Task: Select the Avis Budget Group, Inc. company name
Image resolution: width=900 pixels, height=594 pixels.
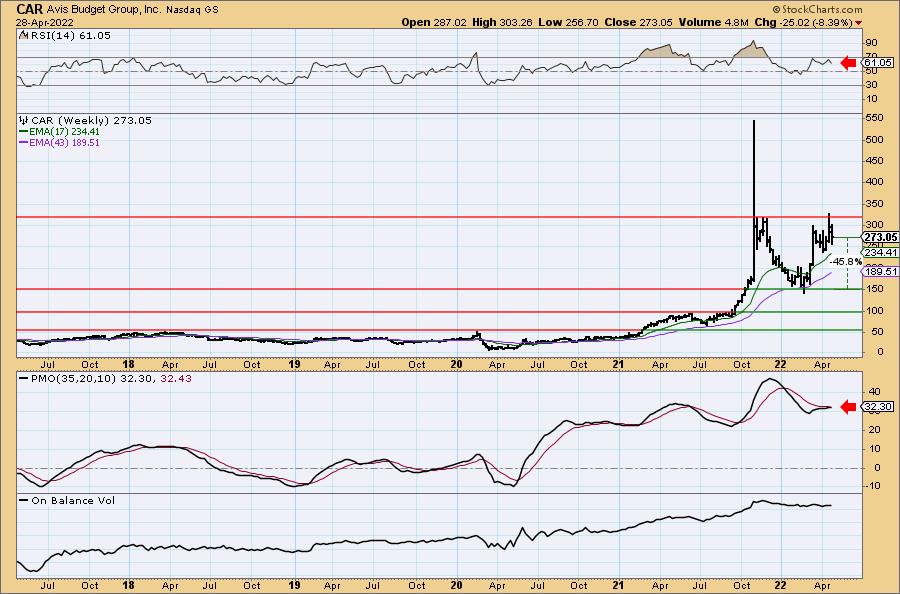Action: point(104,10)
